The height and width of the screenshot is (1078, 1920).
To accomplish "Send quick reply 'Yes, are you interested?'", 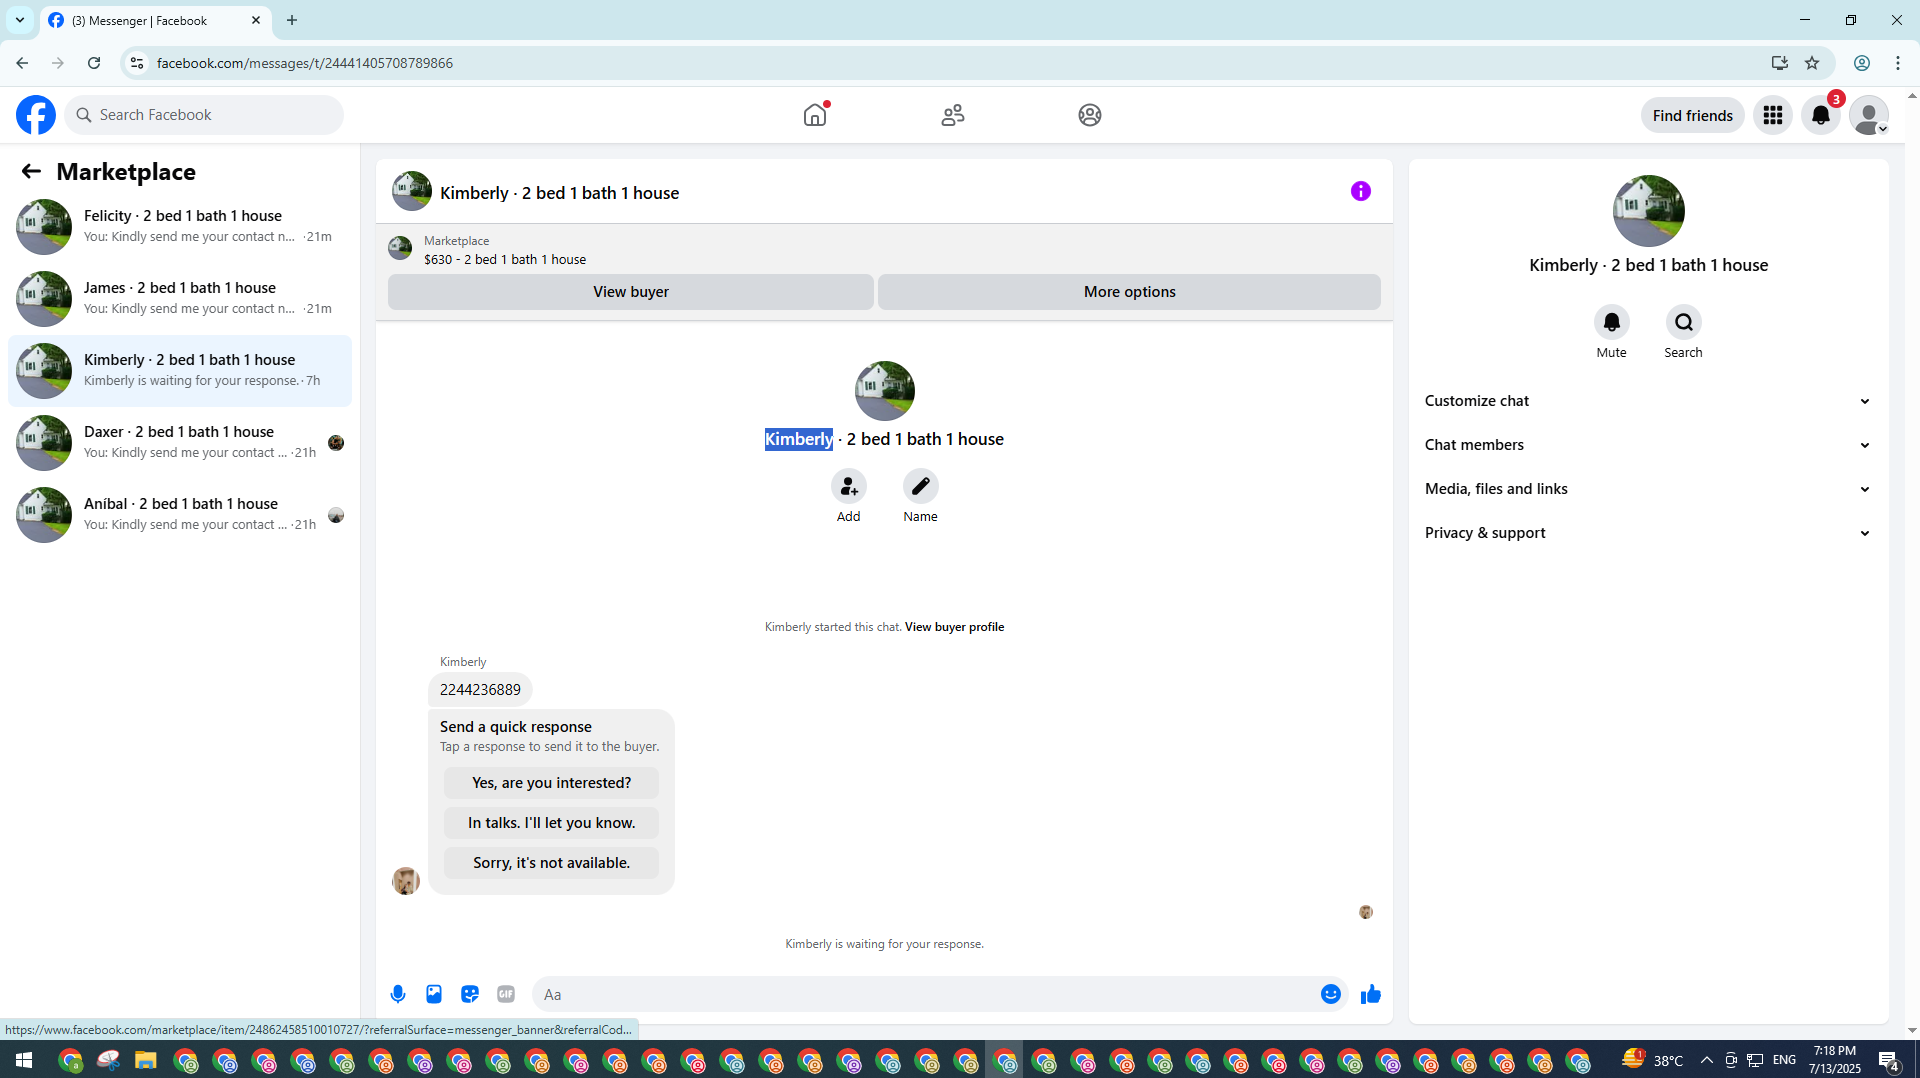I will click(x=551, y=783).
